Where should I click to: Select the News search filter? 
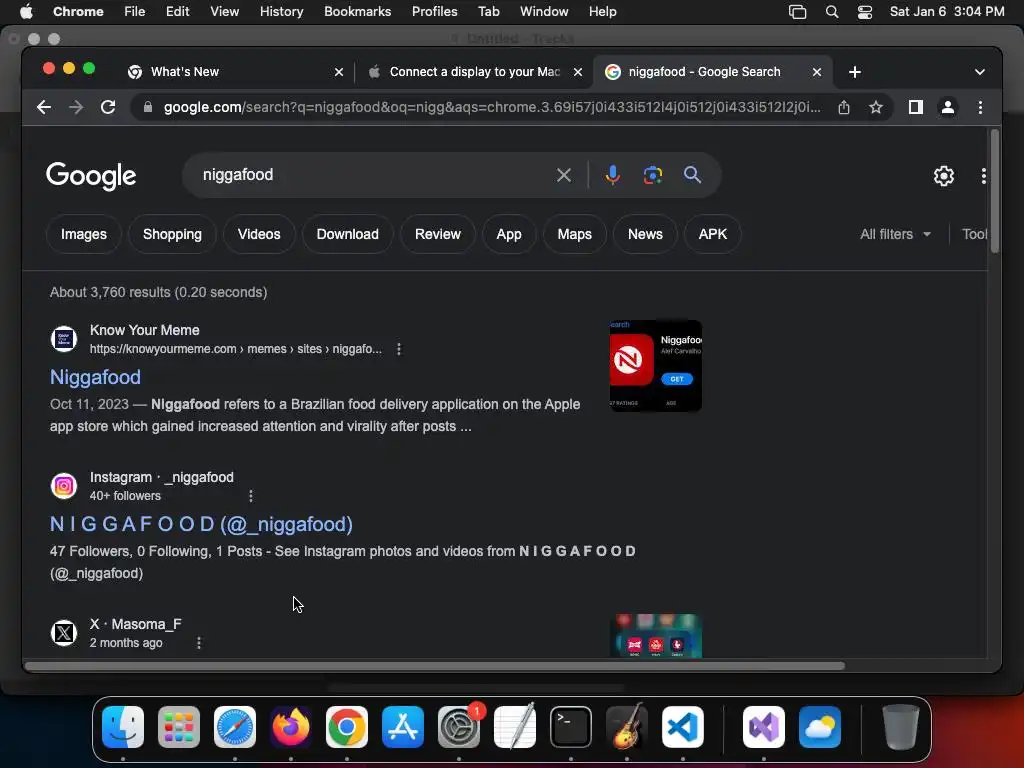645,234
